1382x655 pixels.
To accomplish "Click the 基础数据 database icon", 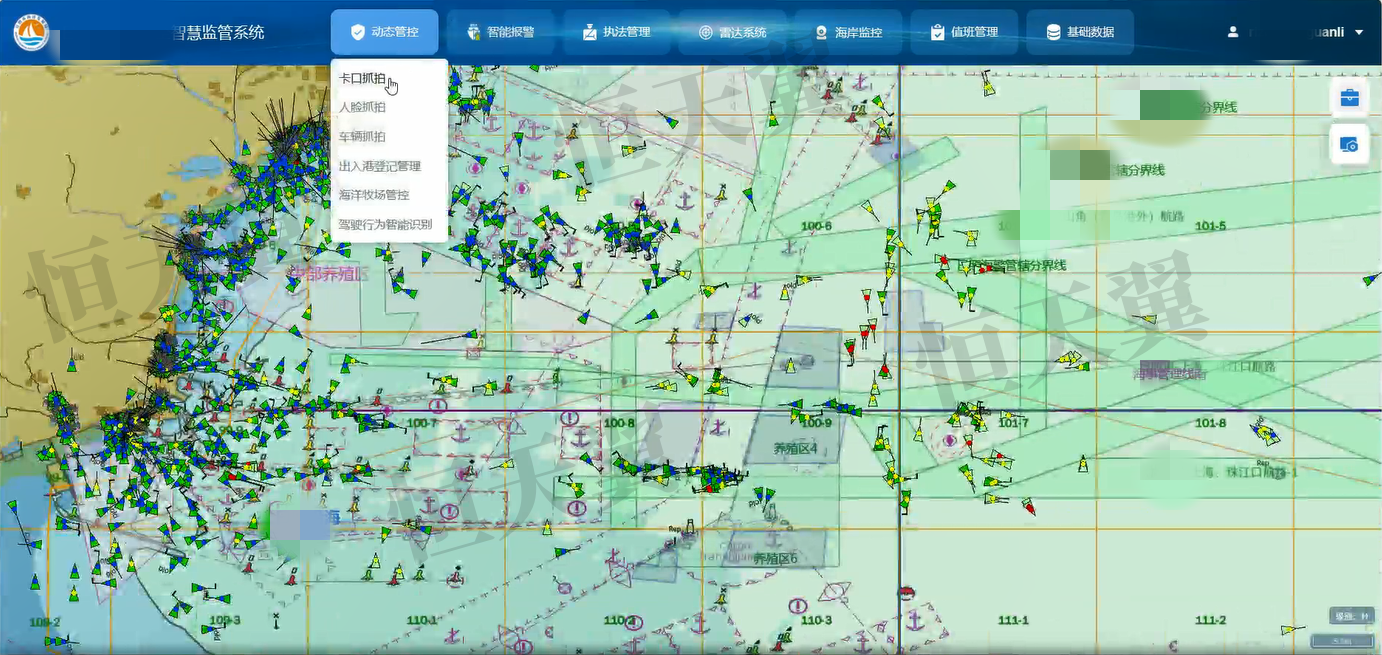I will (1053, 32).
